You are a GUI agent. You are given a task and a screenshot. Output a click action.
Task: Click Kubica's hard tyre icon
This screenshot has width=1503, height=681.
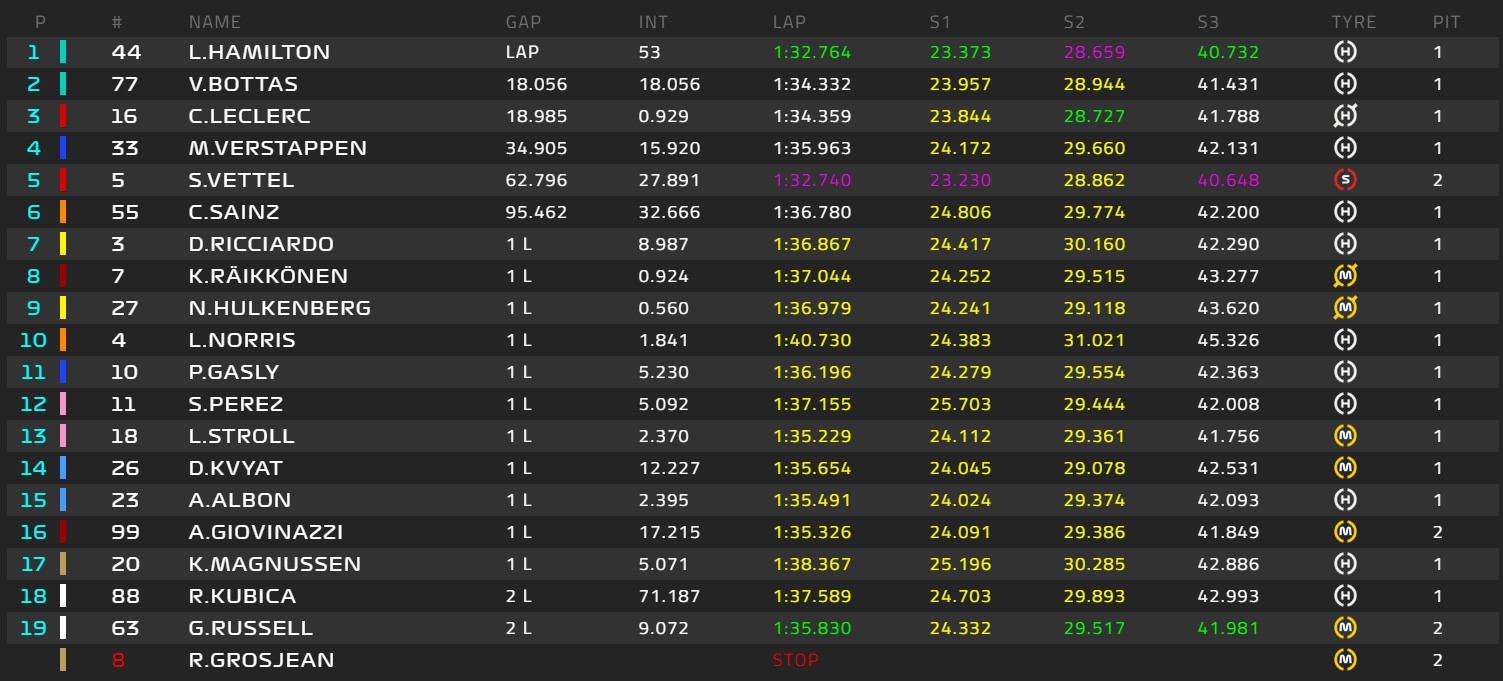(x=1346, y=596)
